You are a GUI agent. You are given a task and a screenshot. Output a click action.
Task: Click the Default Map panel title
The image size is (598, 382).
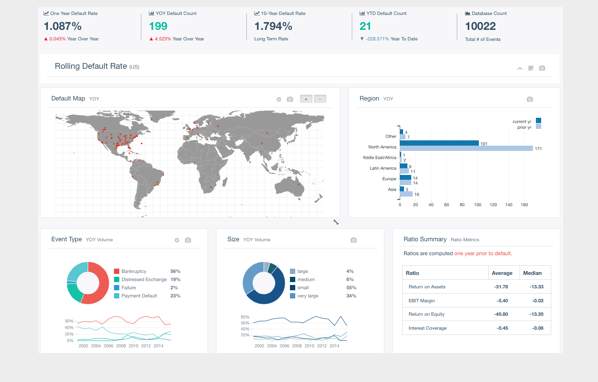pos(68,98)
